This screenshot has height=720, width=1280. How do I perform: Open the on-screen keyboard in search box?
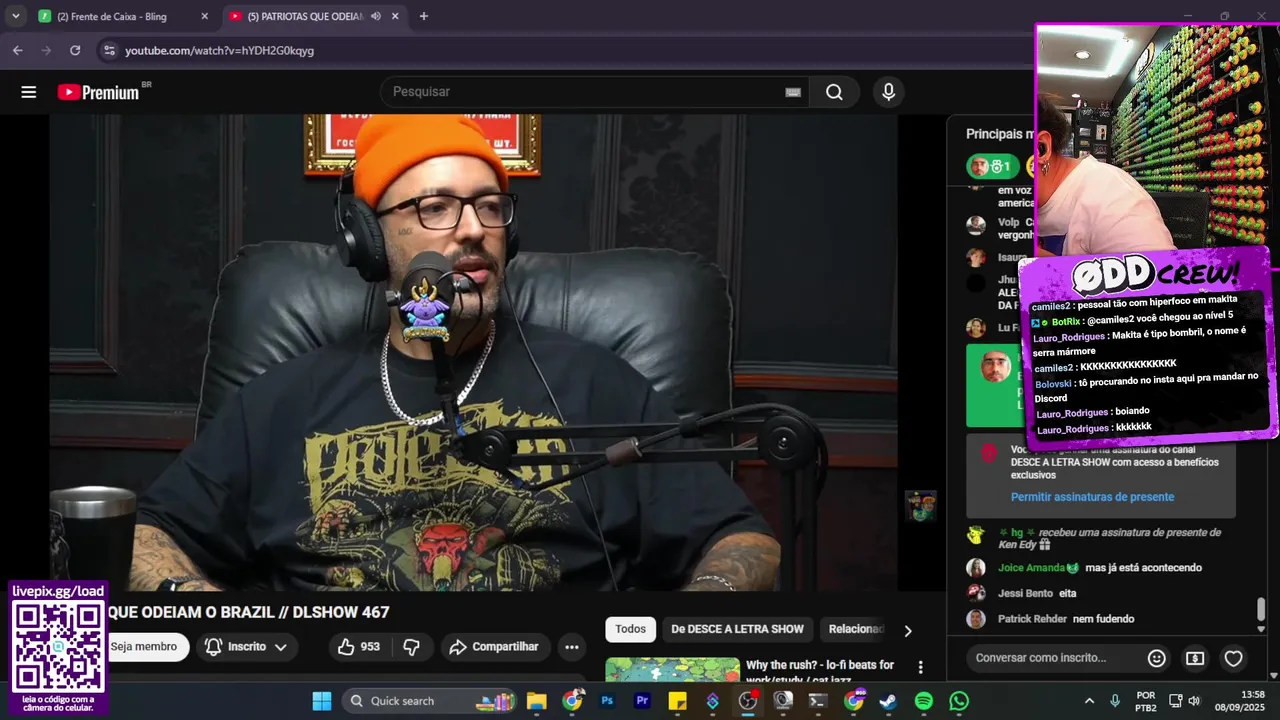click(793, 92)
